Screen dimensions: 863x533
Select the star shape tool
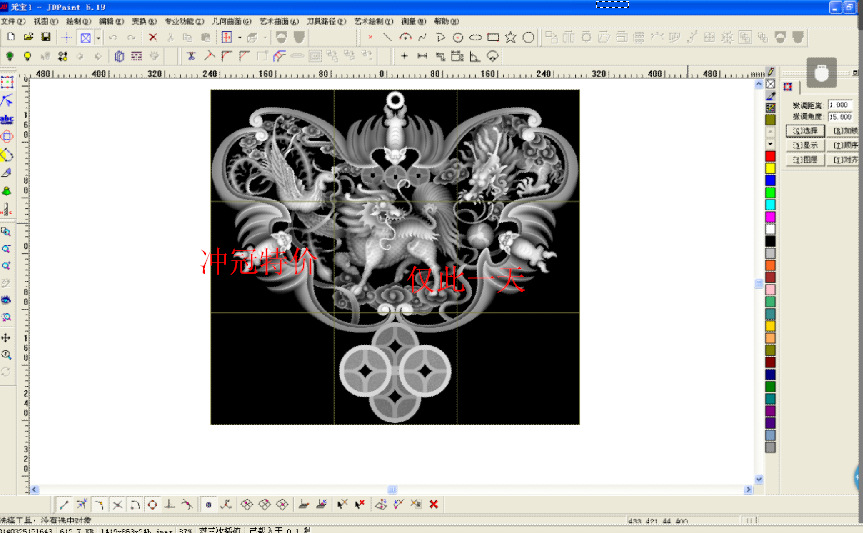point(511,37)
